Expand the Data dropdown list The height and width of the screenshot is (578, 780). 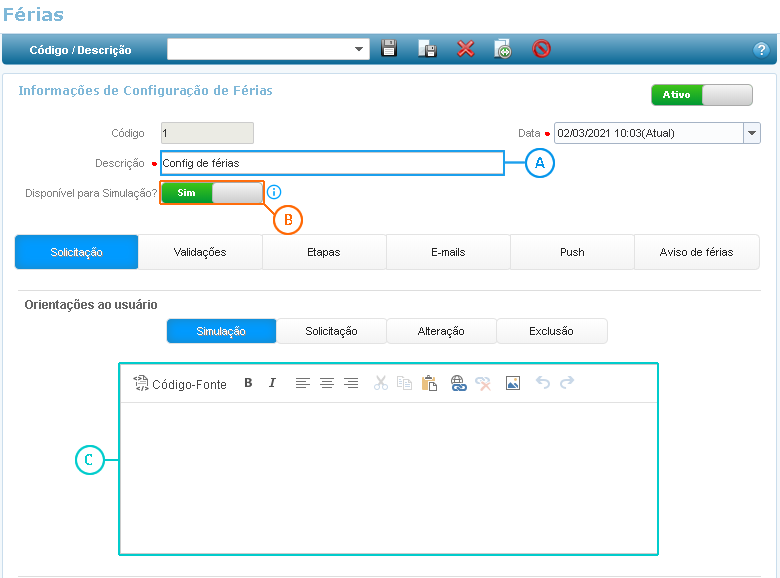pos(752,133)
